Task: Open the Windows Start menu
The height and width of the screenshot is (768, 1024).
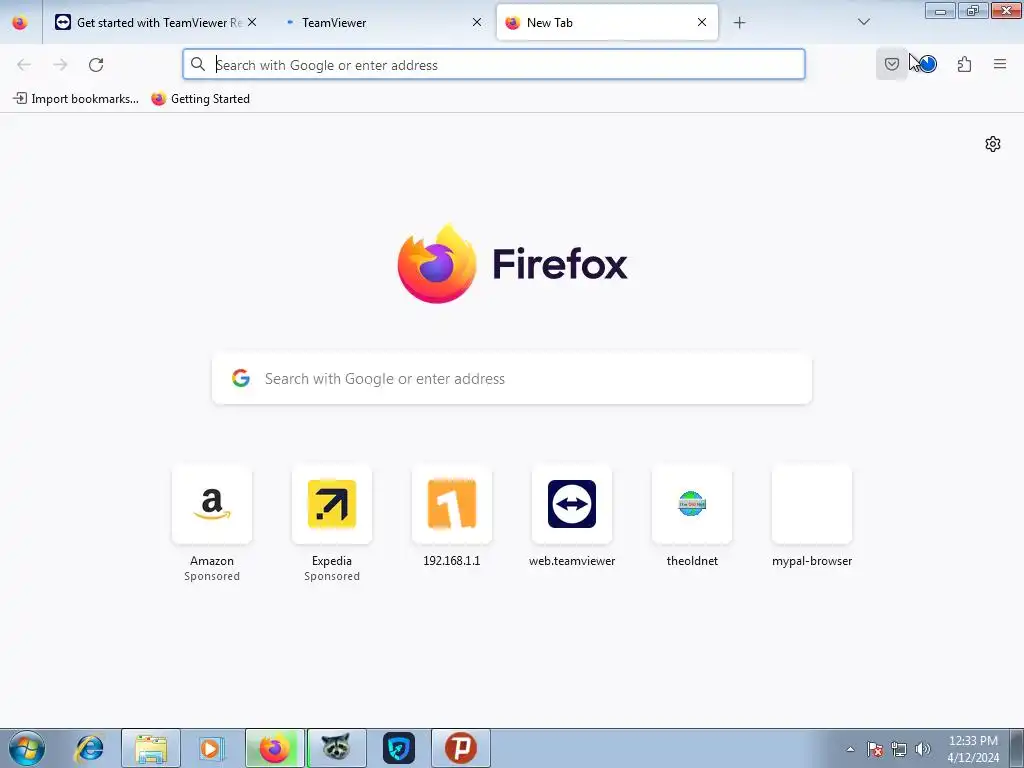Action: (27, 748)
